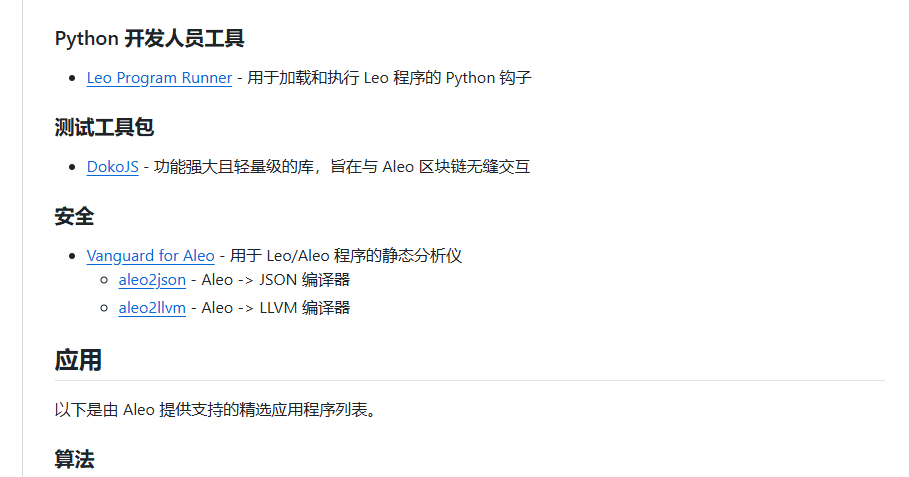Screen dimensions: 909x477
Task: Click the 测试工具包 heading
Action: pyautogui.click(x=104, y=128)
